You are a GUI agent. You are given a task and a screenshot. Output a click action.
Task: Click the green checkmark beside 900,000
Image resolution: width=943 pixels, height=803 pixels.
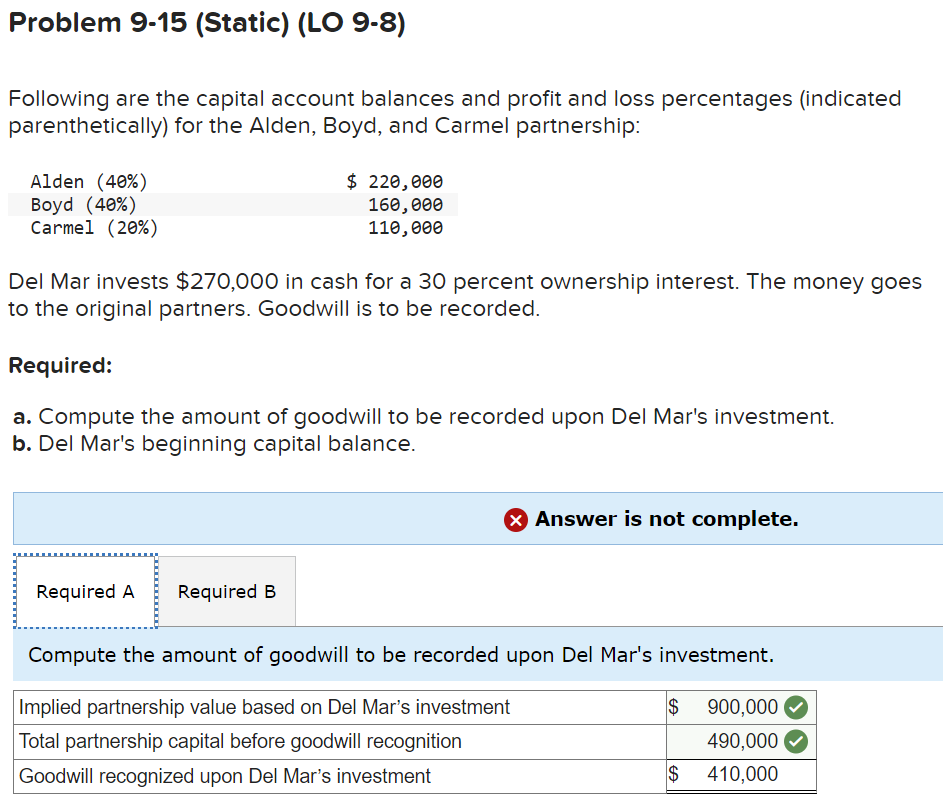click(x=799, y=707)
